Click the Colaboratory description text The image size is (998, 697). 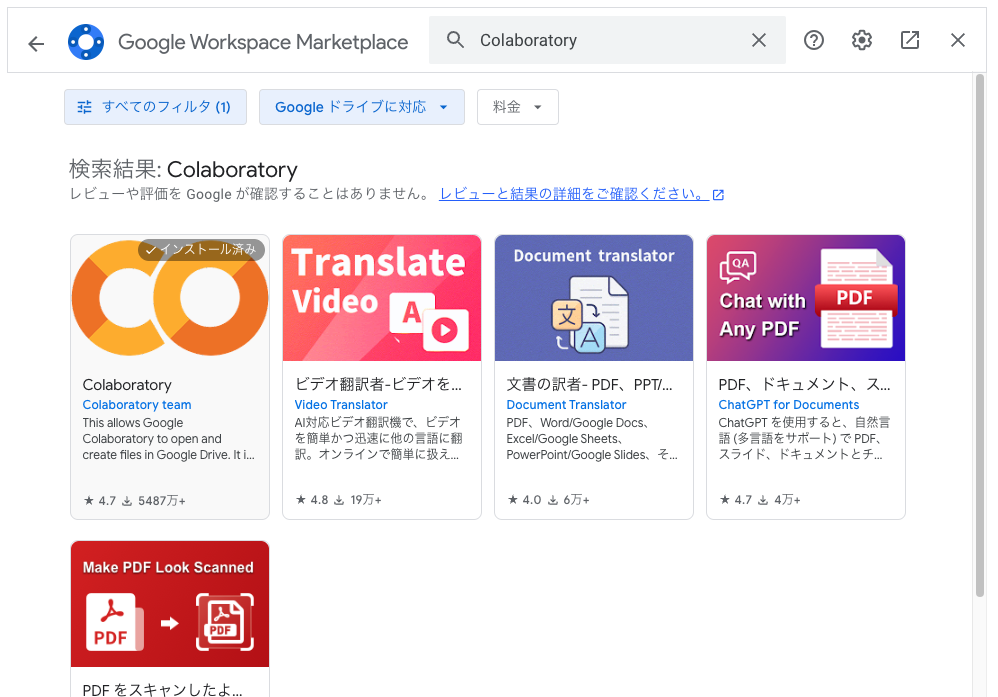pyautogui.click(x=169, y=439)
